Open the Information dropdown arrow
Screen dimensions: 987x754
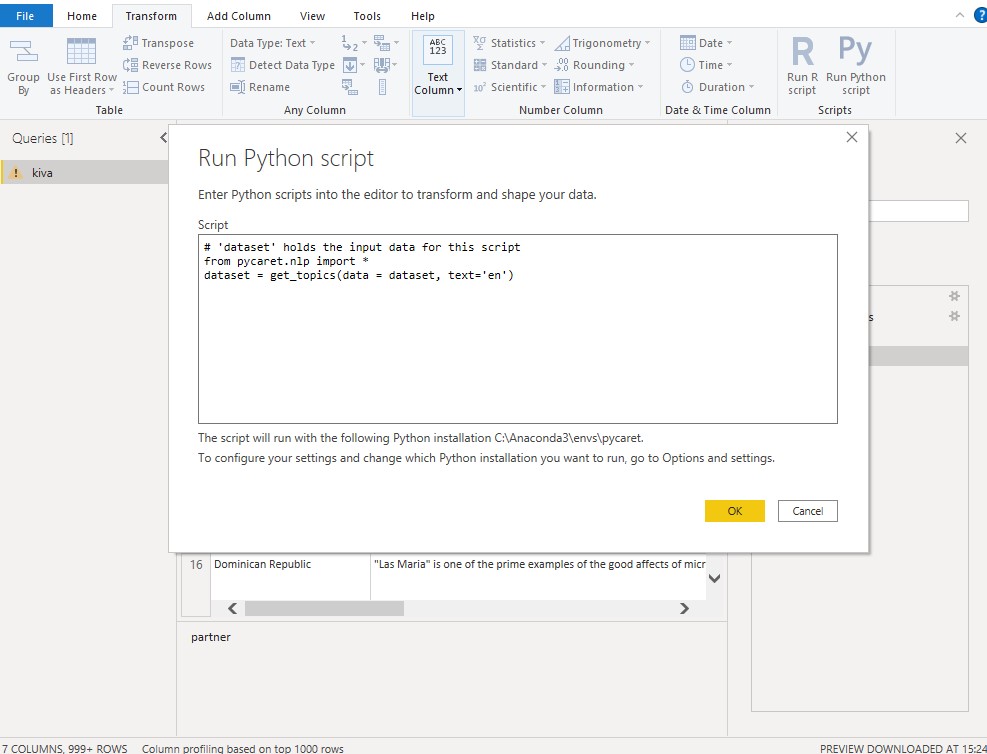tap(640, 87)
